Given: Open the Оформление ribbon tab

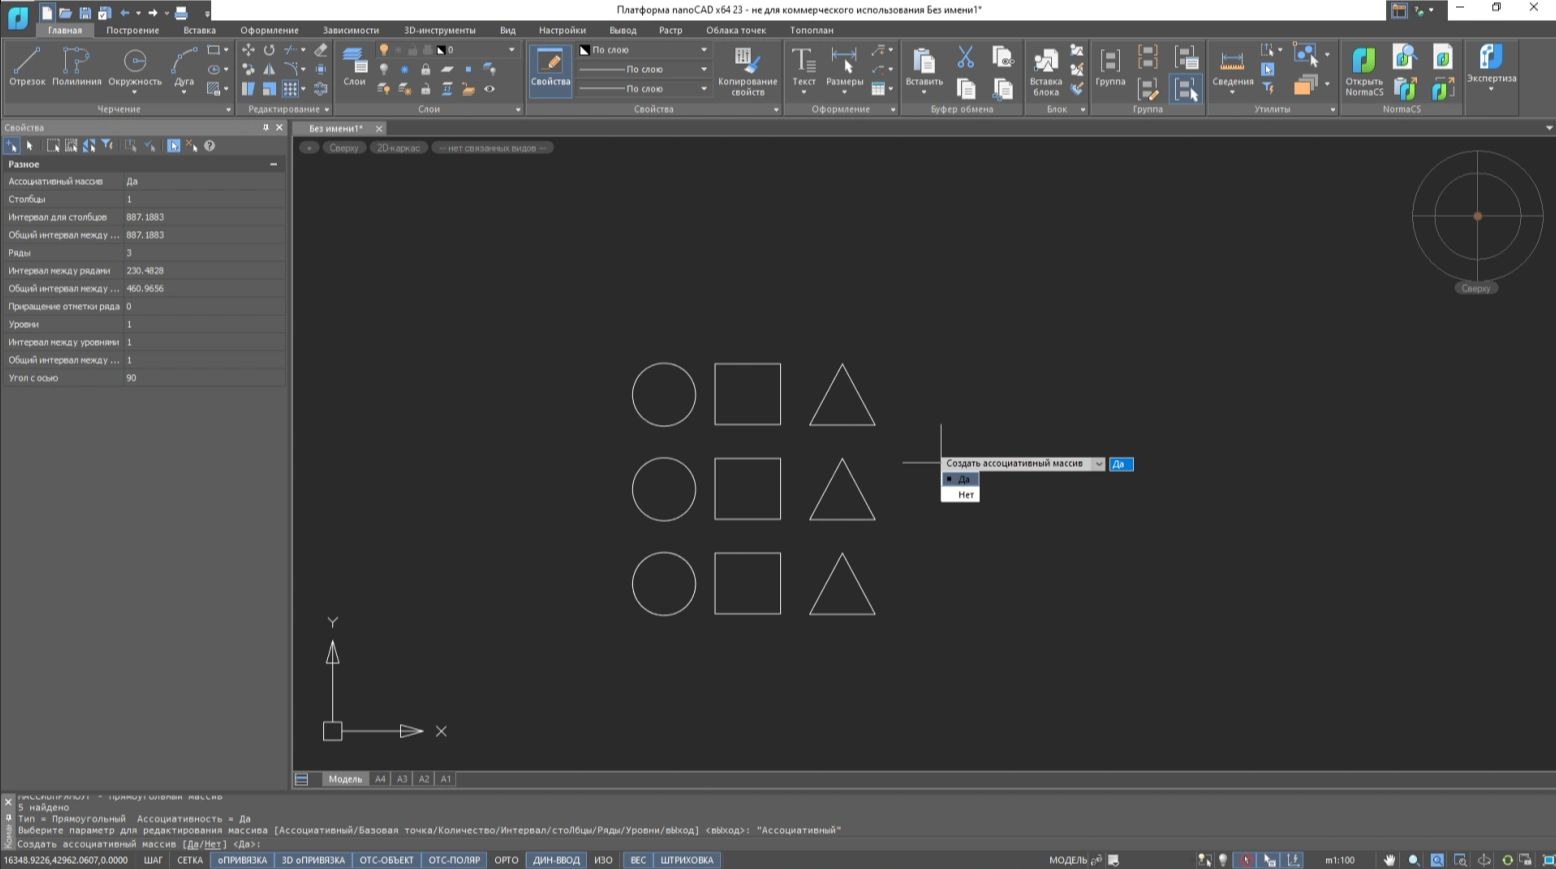Looking at the screenshot, I should (x=269, y=30).
